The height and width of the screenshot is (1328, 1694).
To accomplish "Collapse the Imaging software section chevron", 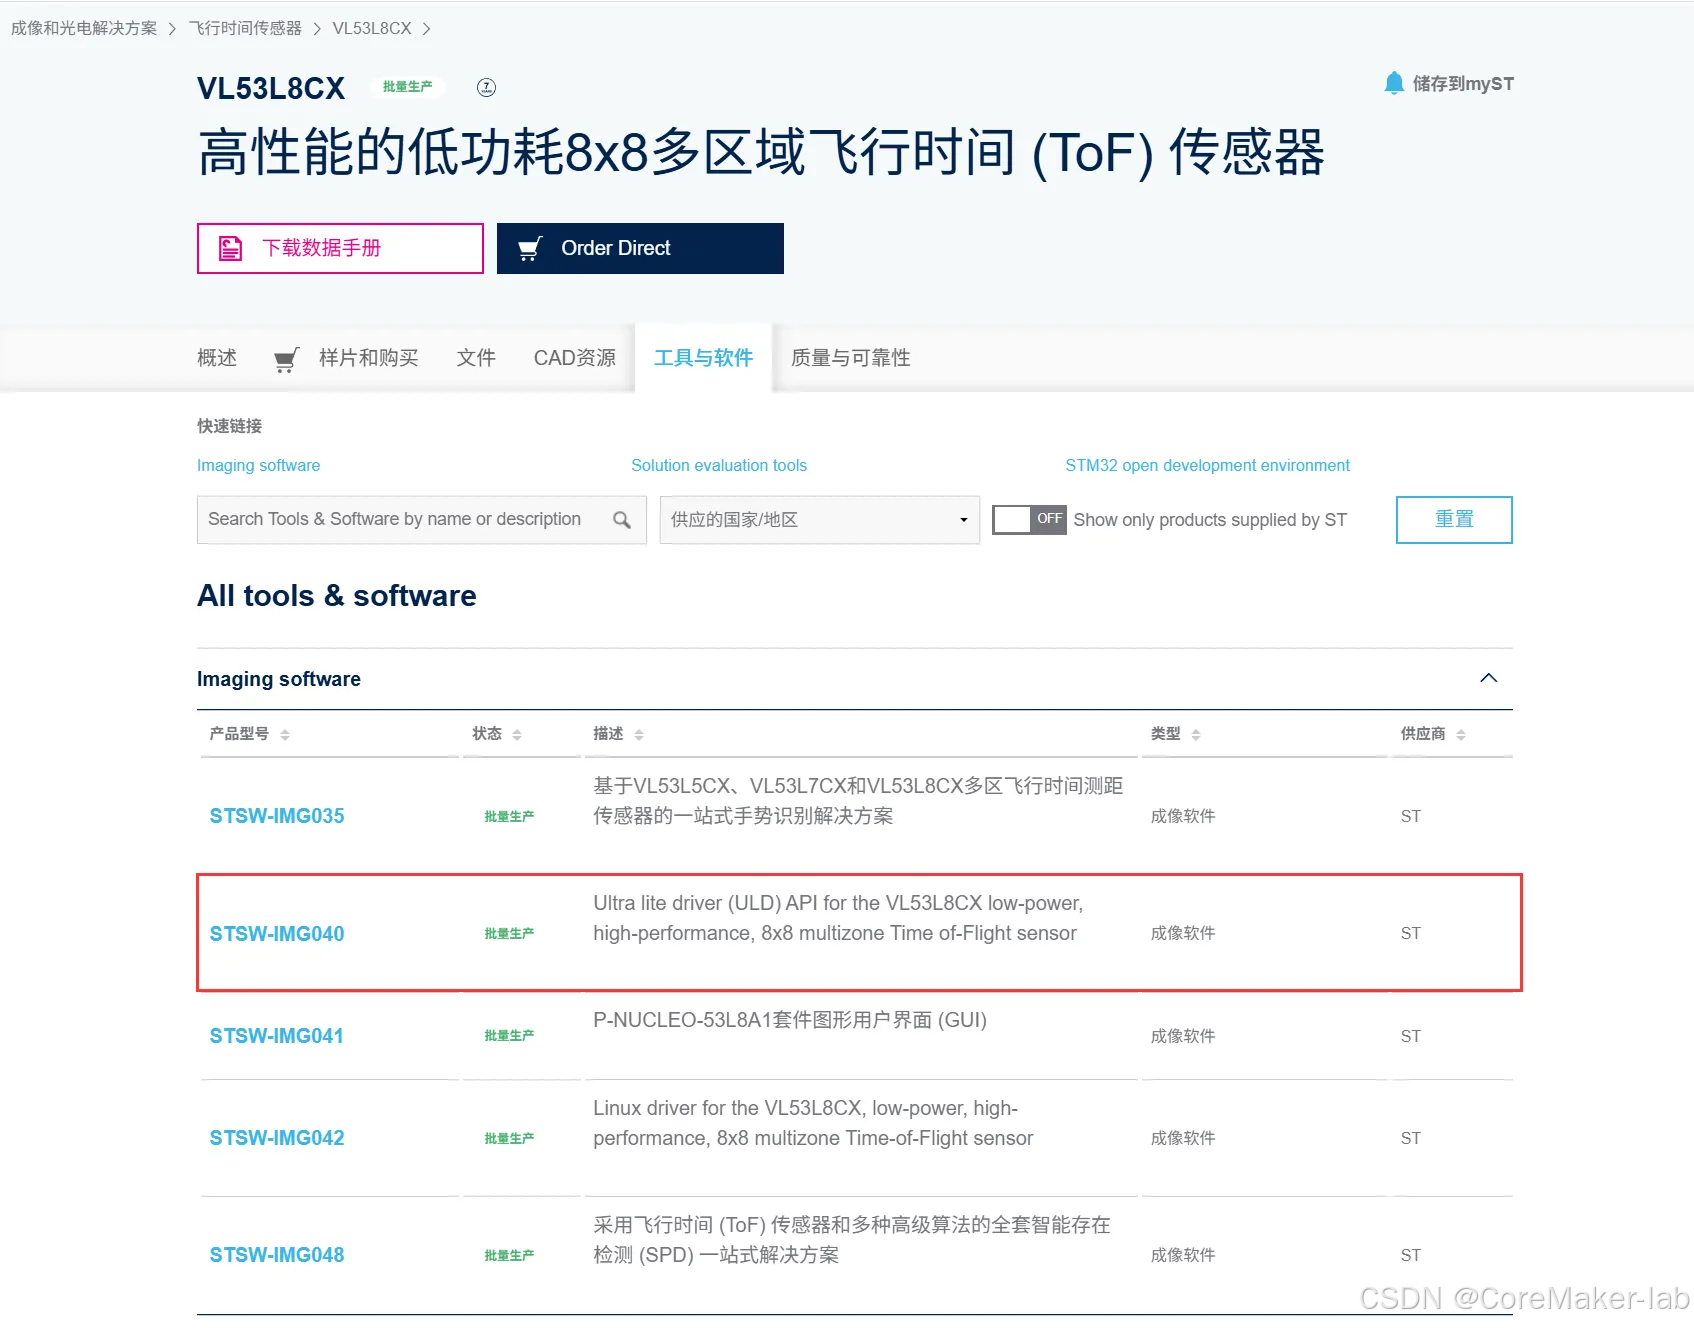I will [1488, 678].
